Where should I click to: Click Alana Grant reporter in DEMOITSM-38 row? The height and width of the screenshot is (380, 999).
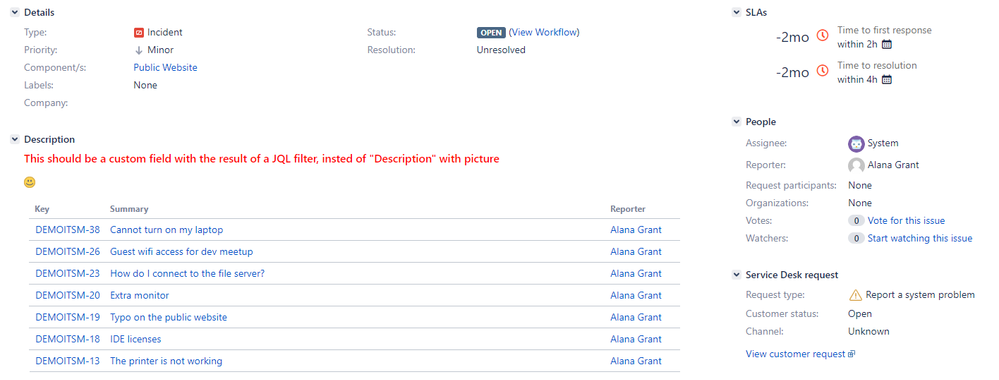pos(636,230)
